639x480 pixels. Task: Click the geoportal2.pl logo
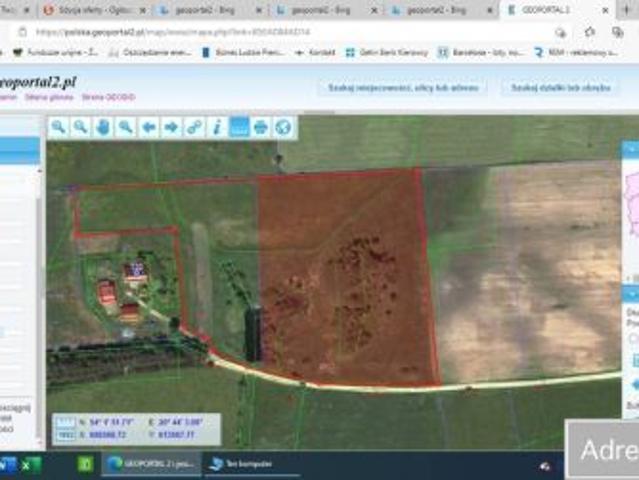pos(38,83)
